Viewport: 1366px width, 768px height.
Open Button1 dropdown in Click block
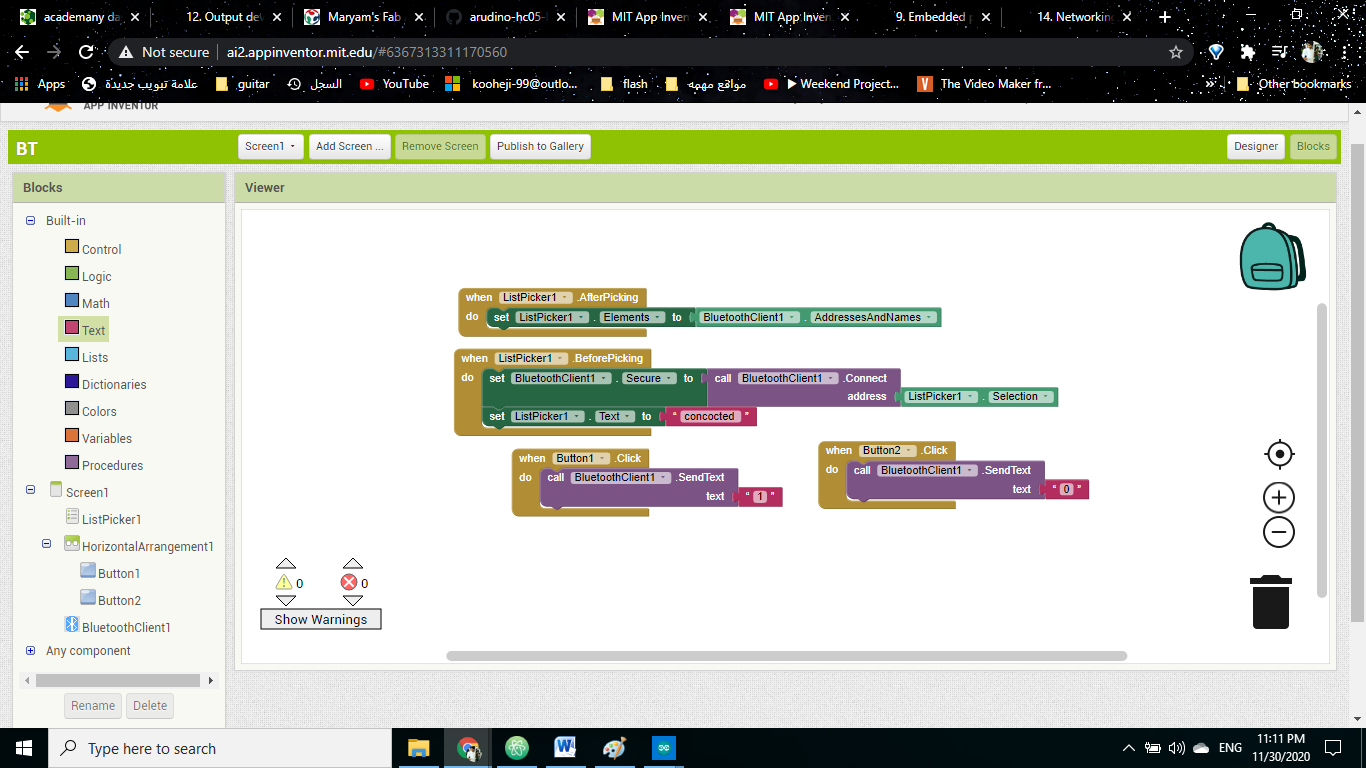(x=580, y=458)
